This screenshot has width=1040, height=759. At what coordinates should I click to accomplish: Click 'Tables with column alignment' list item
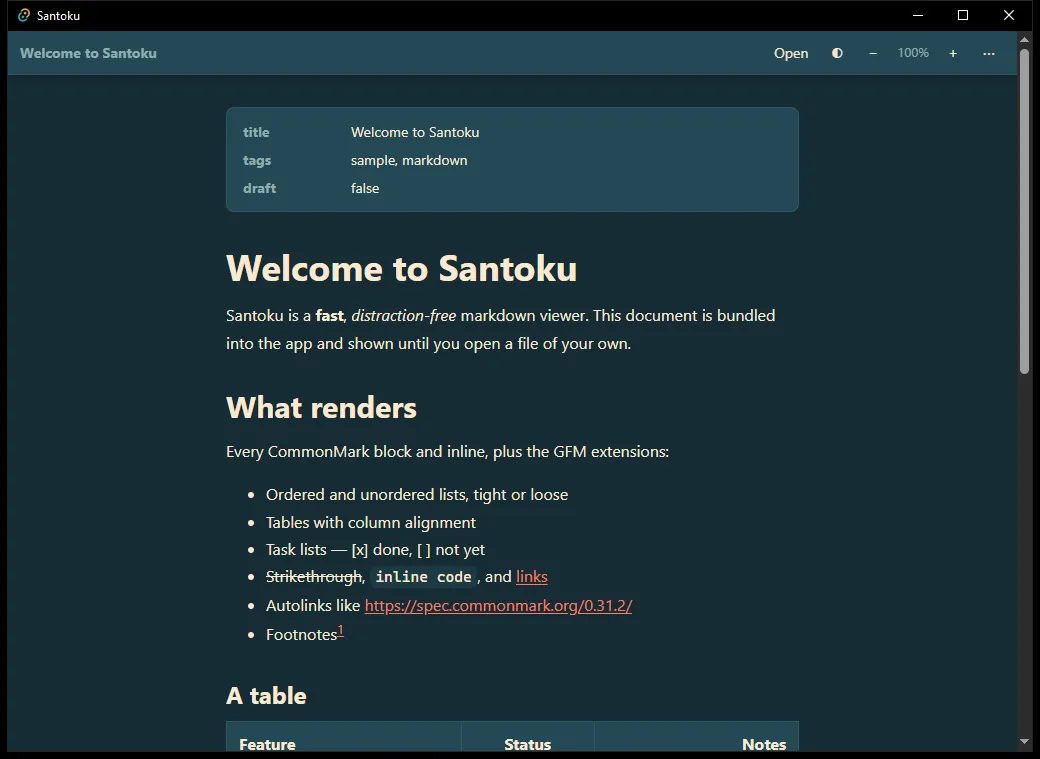point(371,522)
